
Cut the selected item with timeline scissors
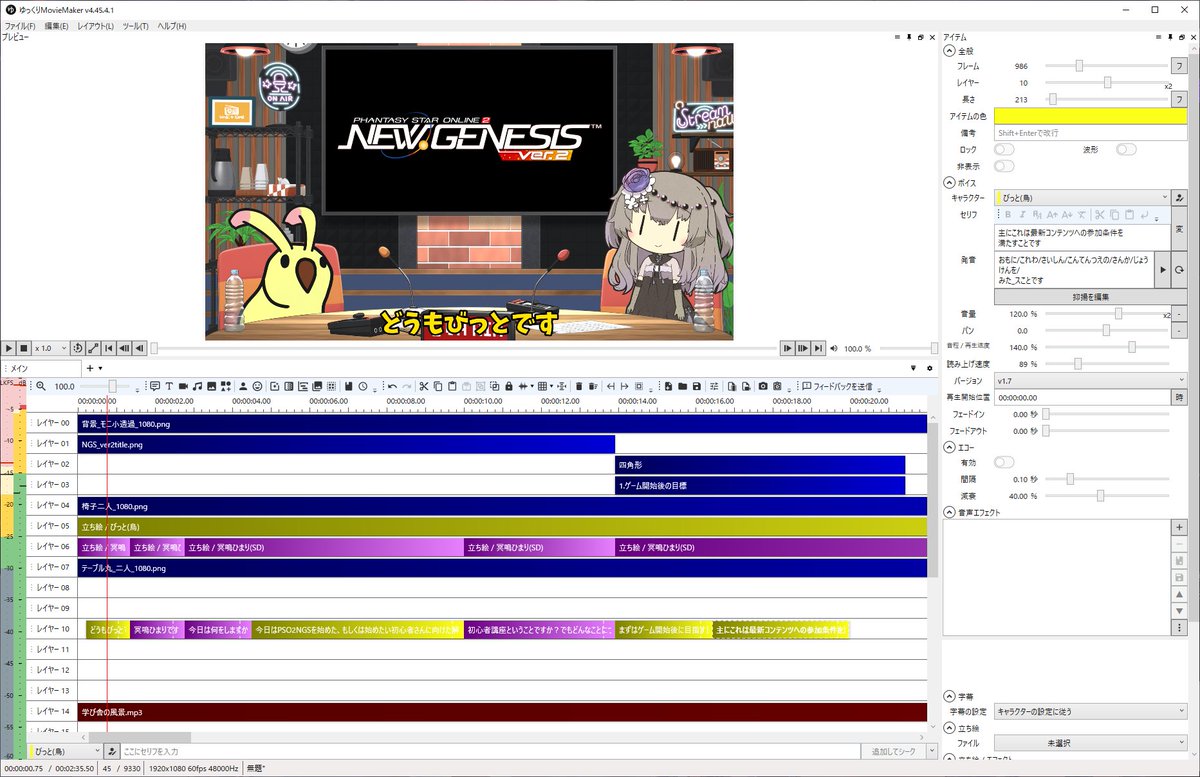(424, 386)
